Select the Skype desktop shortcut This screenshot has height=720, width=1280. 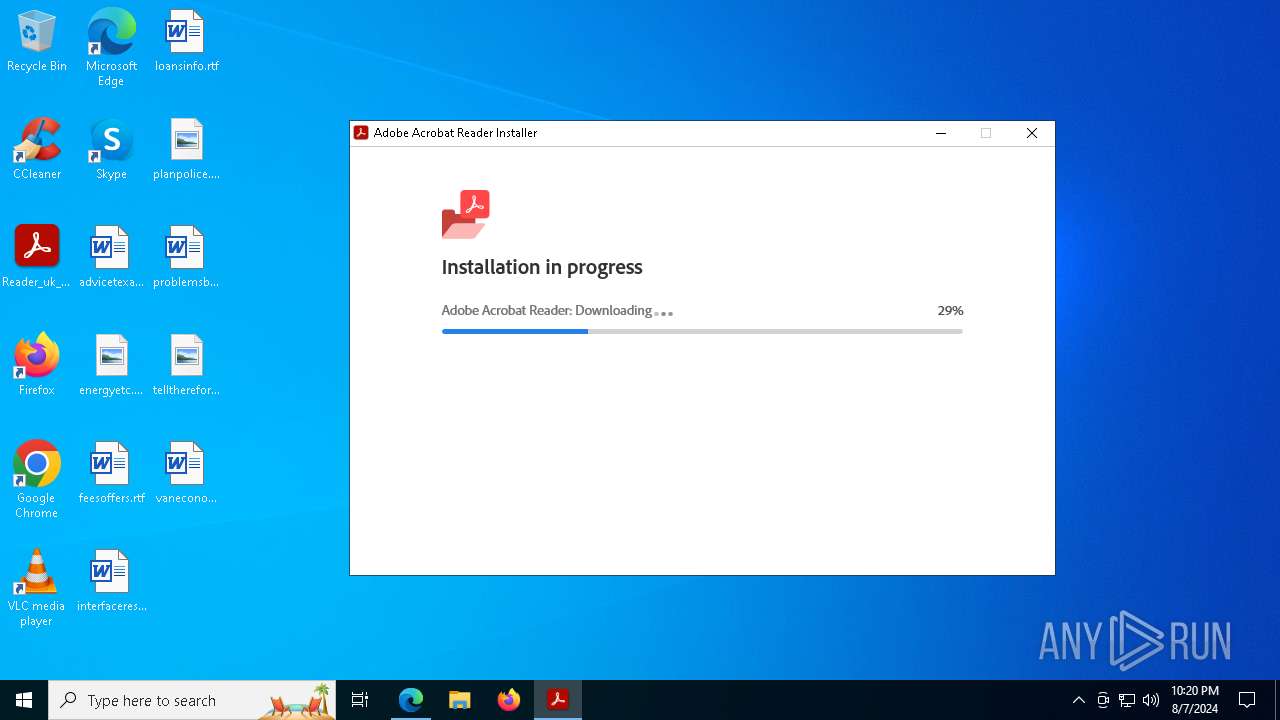111,149
